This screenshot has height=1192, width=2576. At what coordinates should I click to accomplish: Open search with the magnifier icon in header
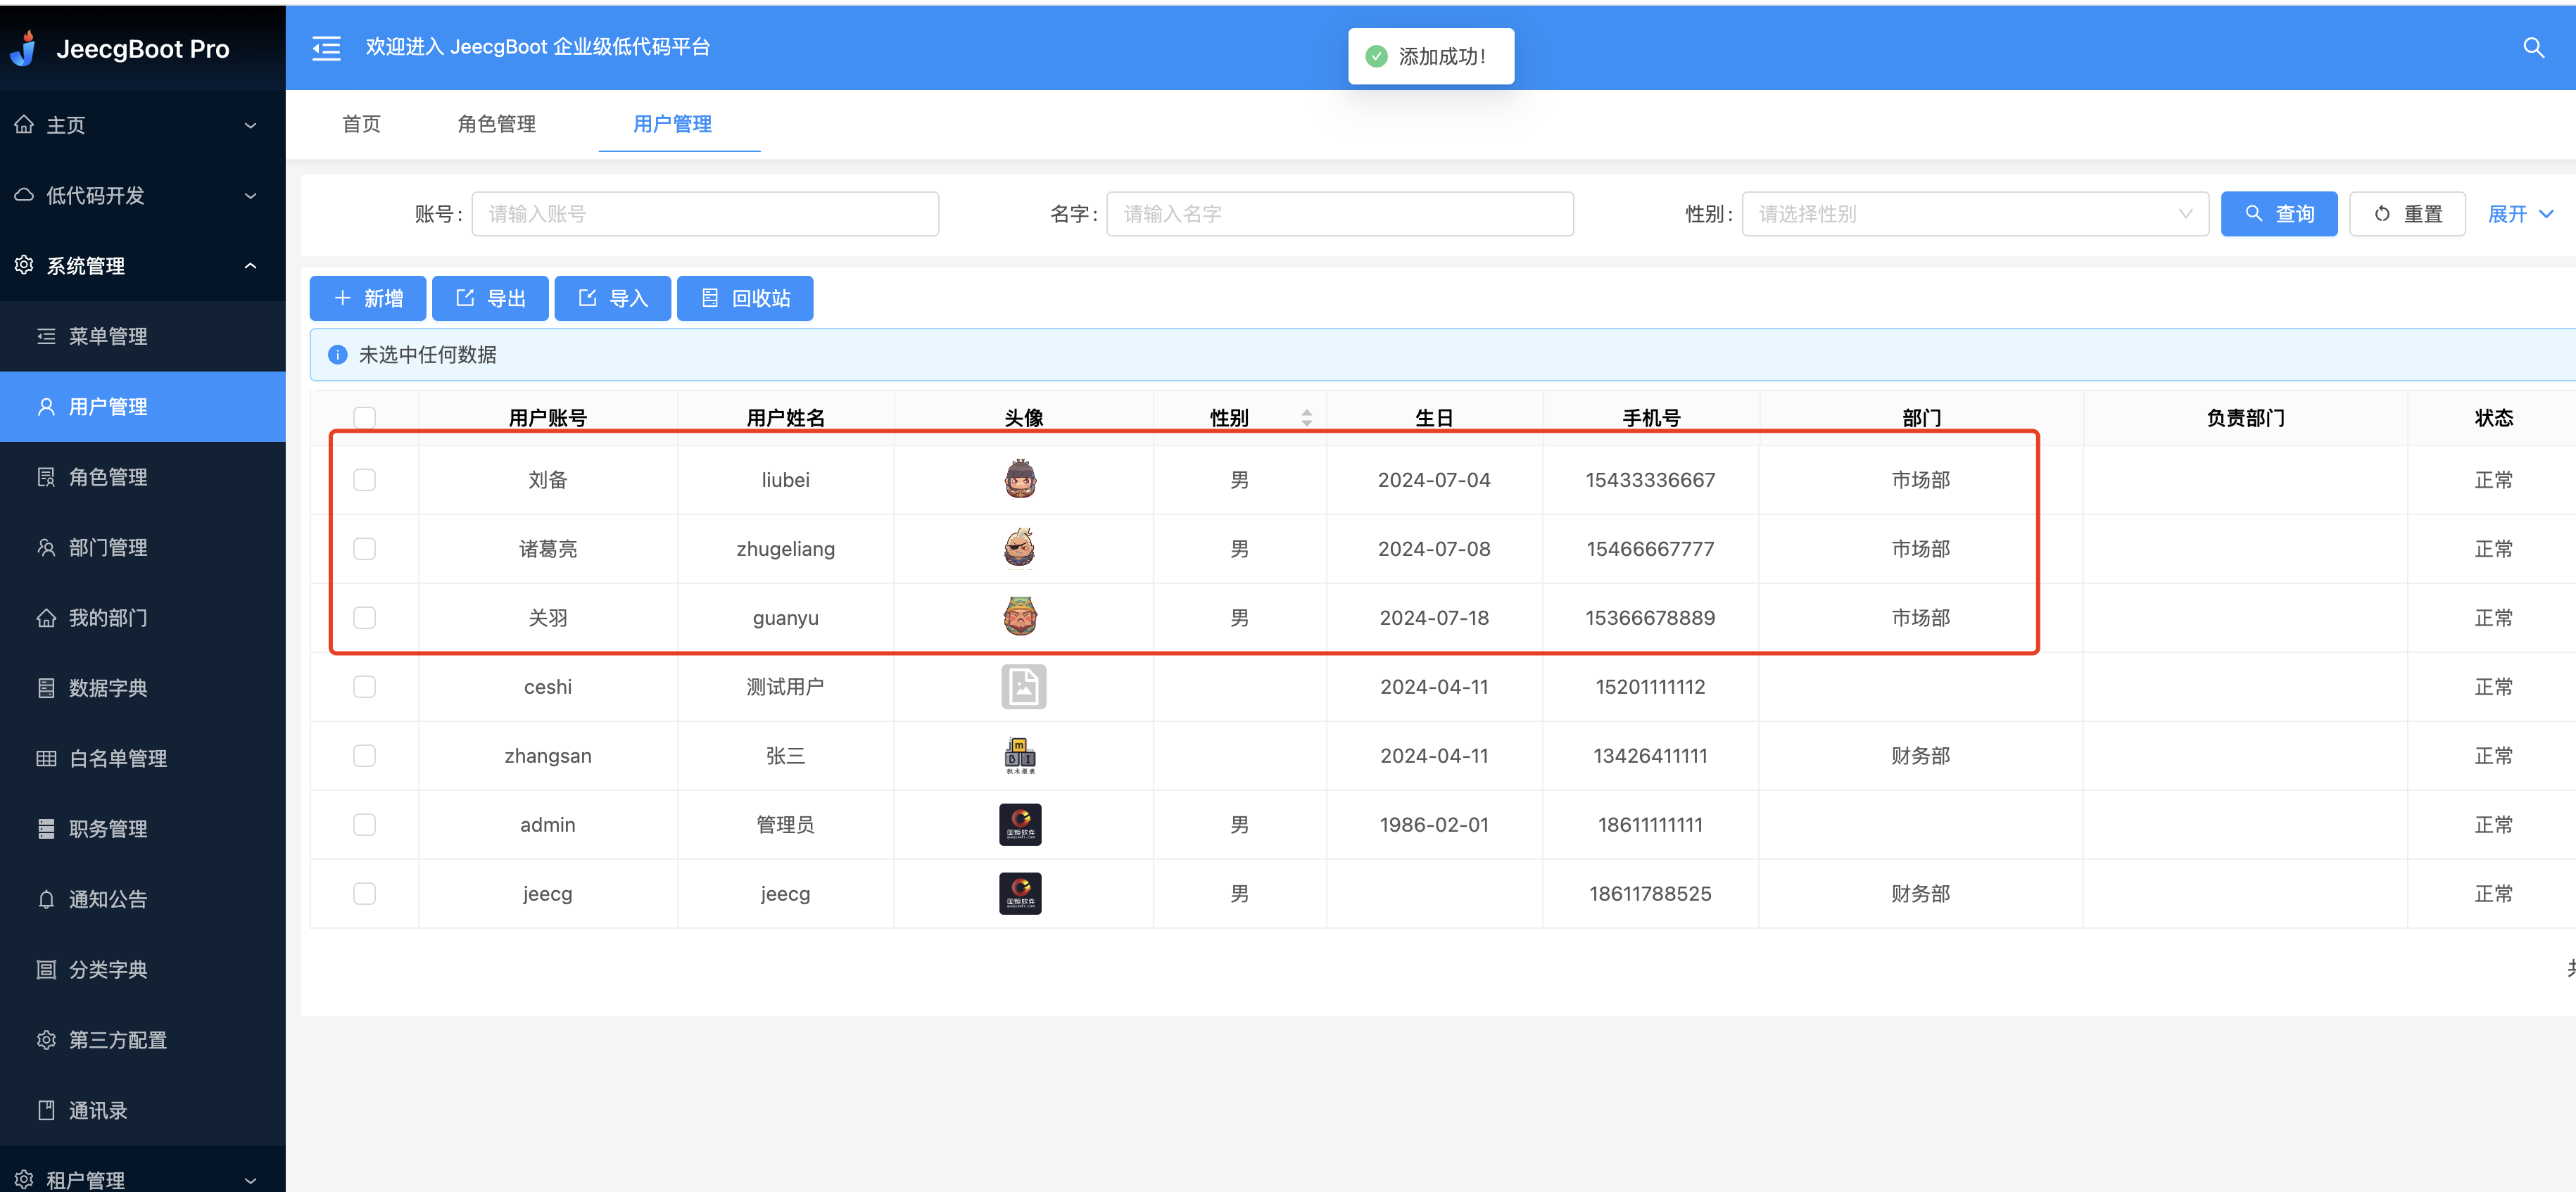tap(2533, 48)
